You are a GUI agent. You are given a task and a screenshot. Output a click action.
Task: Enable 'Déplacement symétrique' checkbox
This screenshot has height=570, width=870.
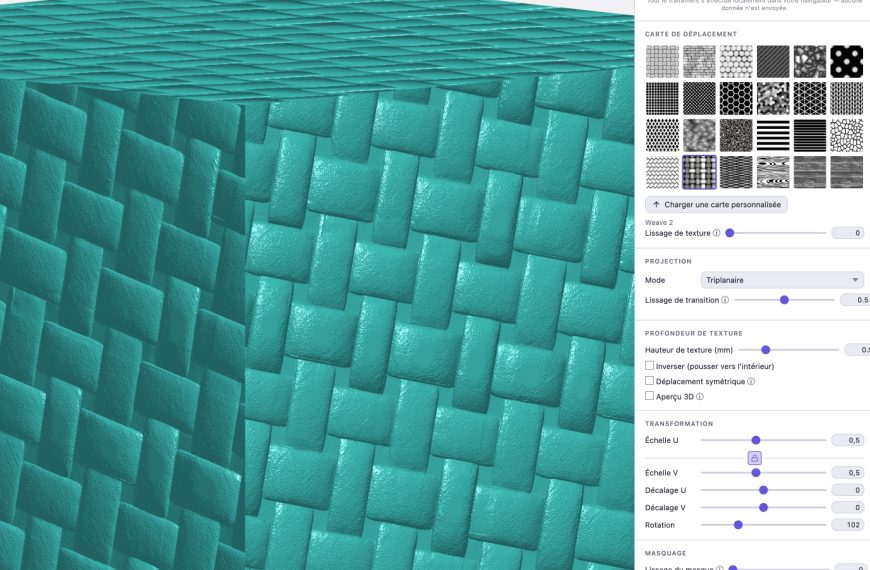point(649,381)
